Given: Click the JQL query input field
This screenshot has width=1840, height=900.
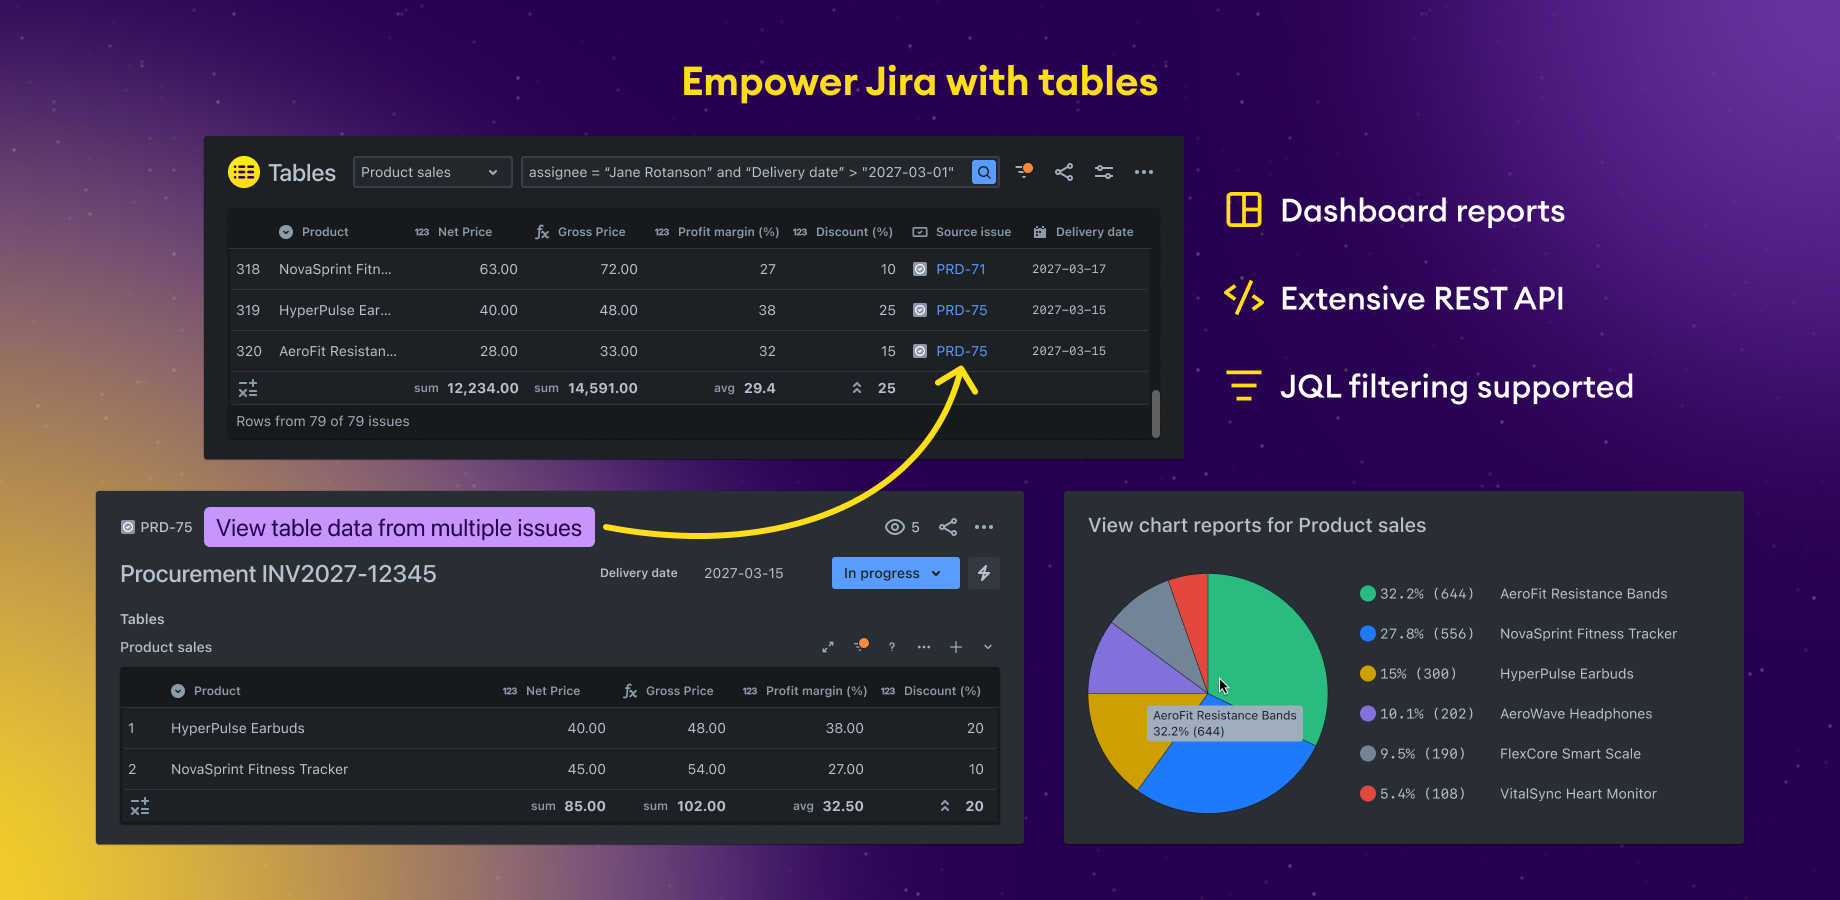Looking at the screenshot, I should (x=745, y=172).
